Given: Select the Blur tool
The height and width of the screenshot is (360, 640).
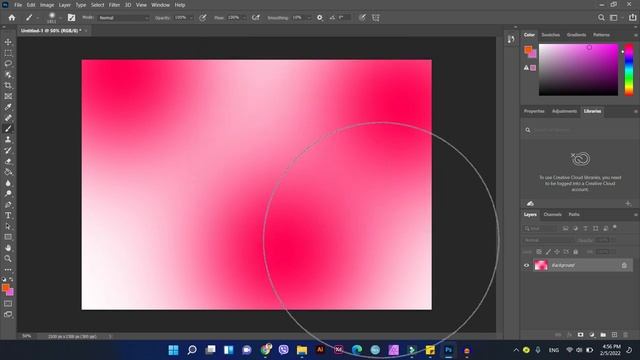Looking at the screenshot, I should click(x=8, y=183).
